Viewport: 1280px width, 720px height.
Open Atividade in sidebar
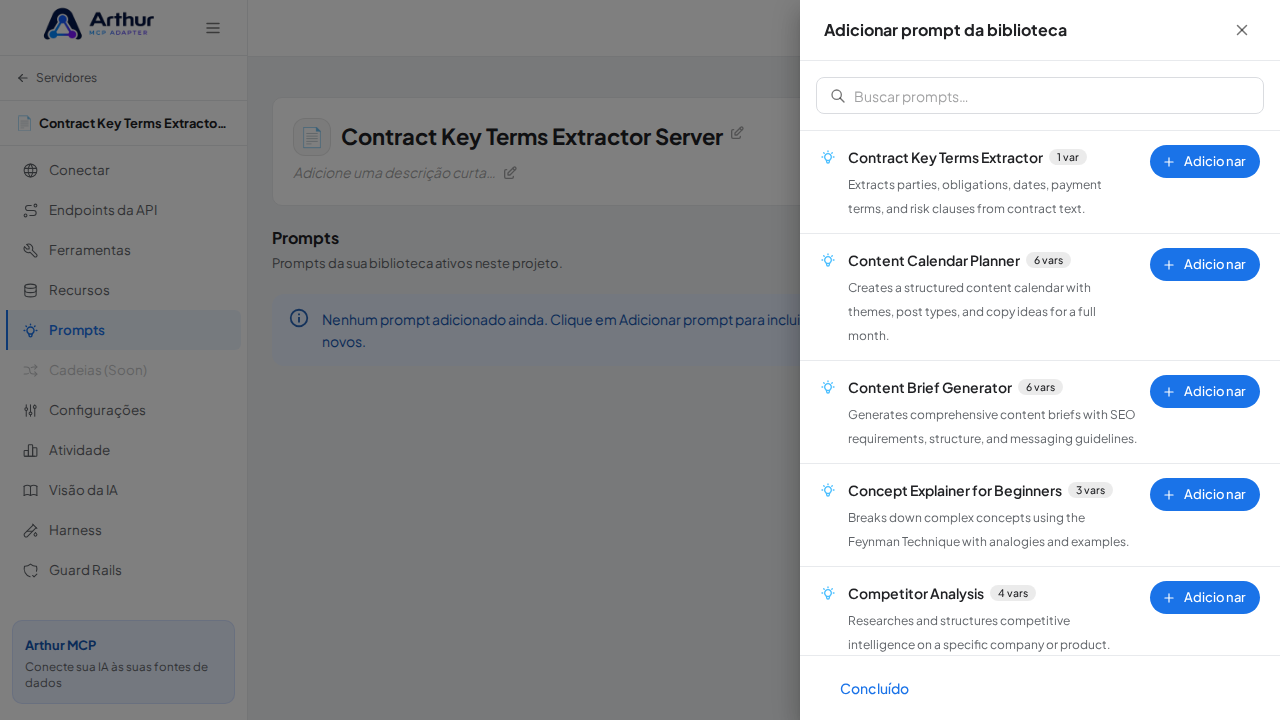point(123,450)
